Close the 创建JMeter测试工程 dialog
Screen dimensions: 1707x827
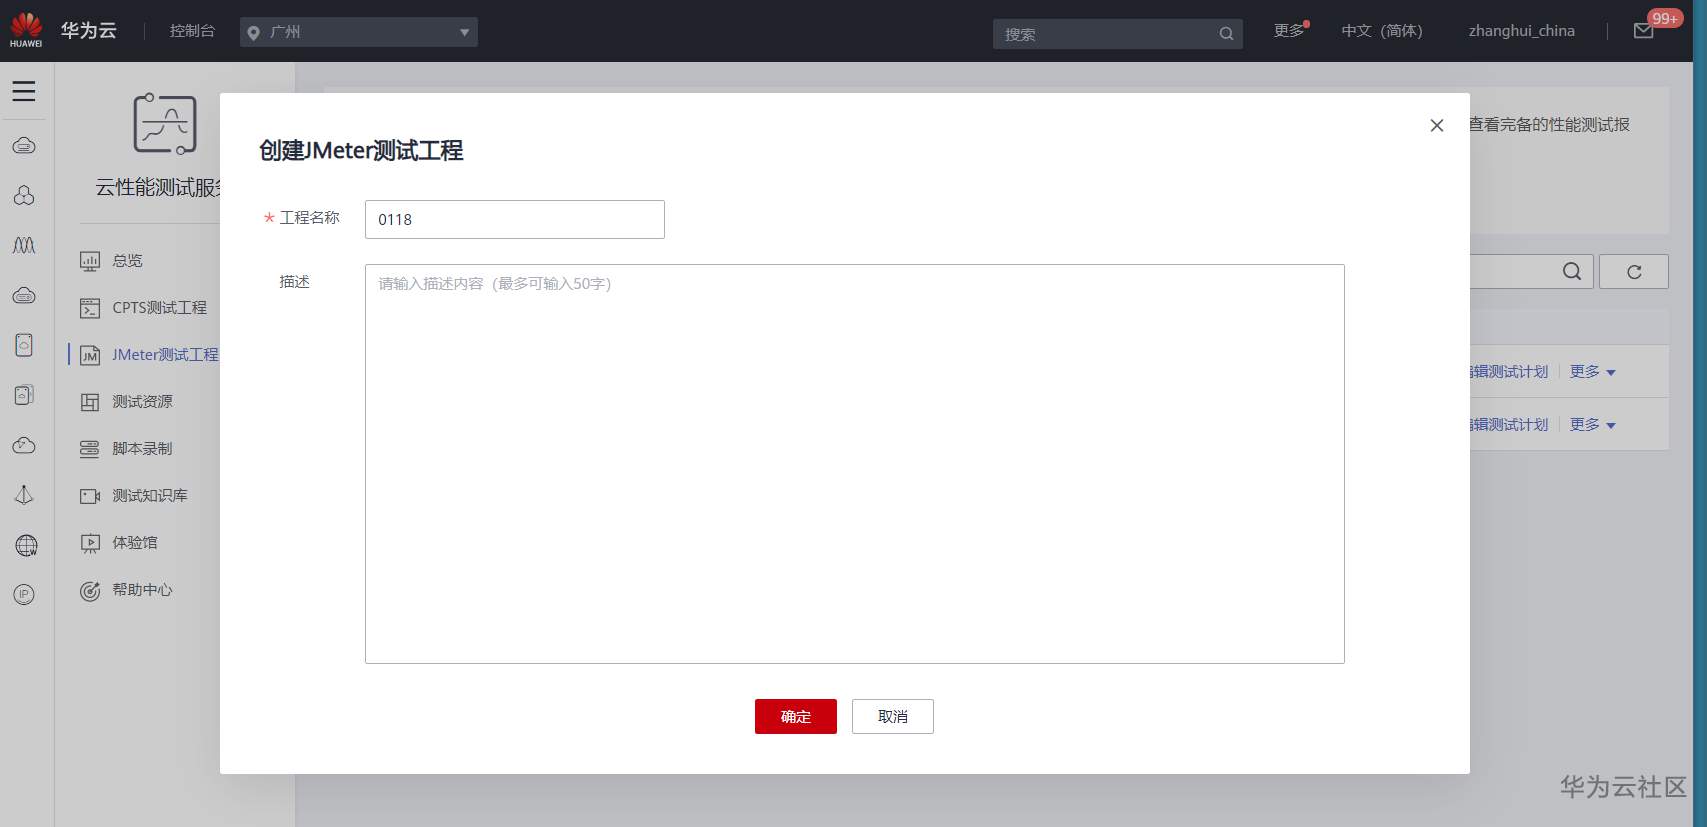tap(1437, 125)
